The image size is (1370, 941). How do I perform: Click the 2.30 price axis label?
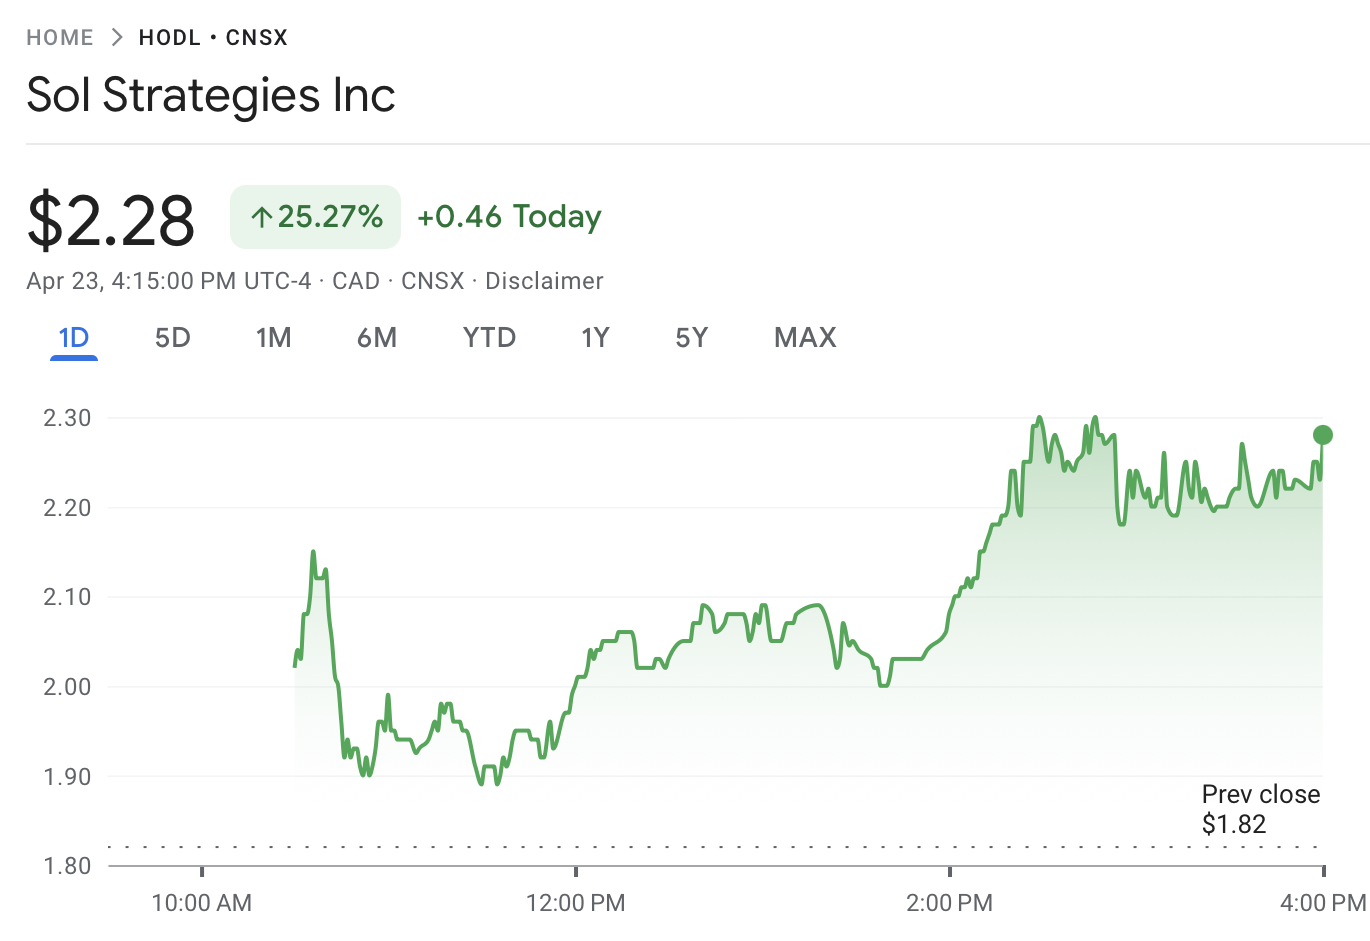tap(67, 418)
